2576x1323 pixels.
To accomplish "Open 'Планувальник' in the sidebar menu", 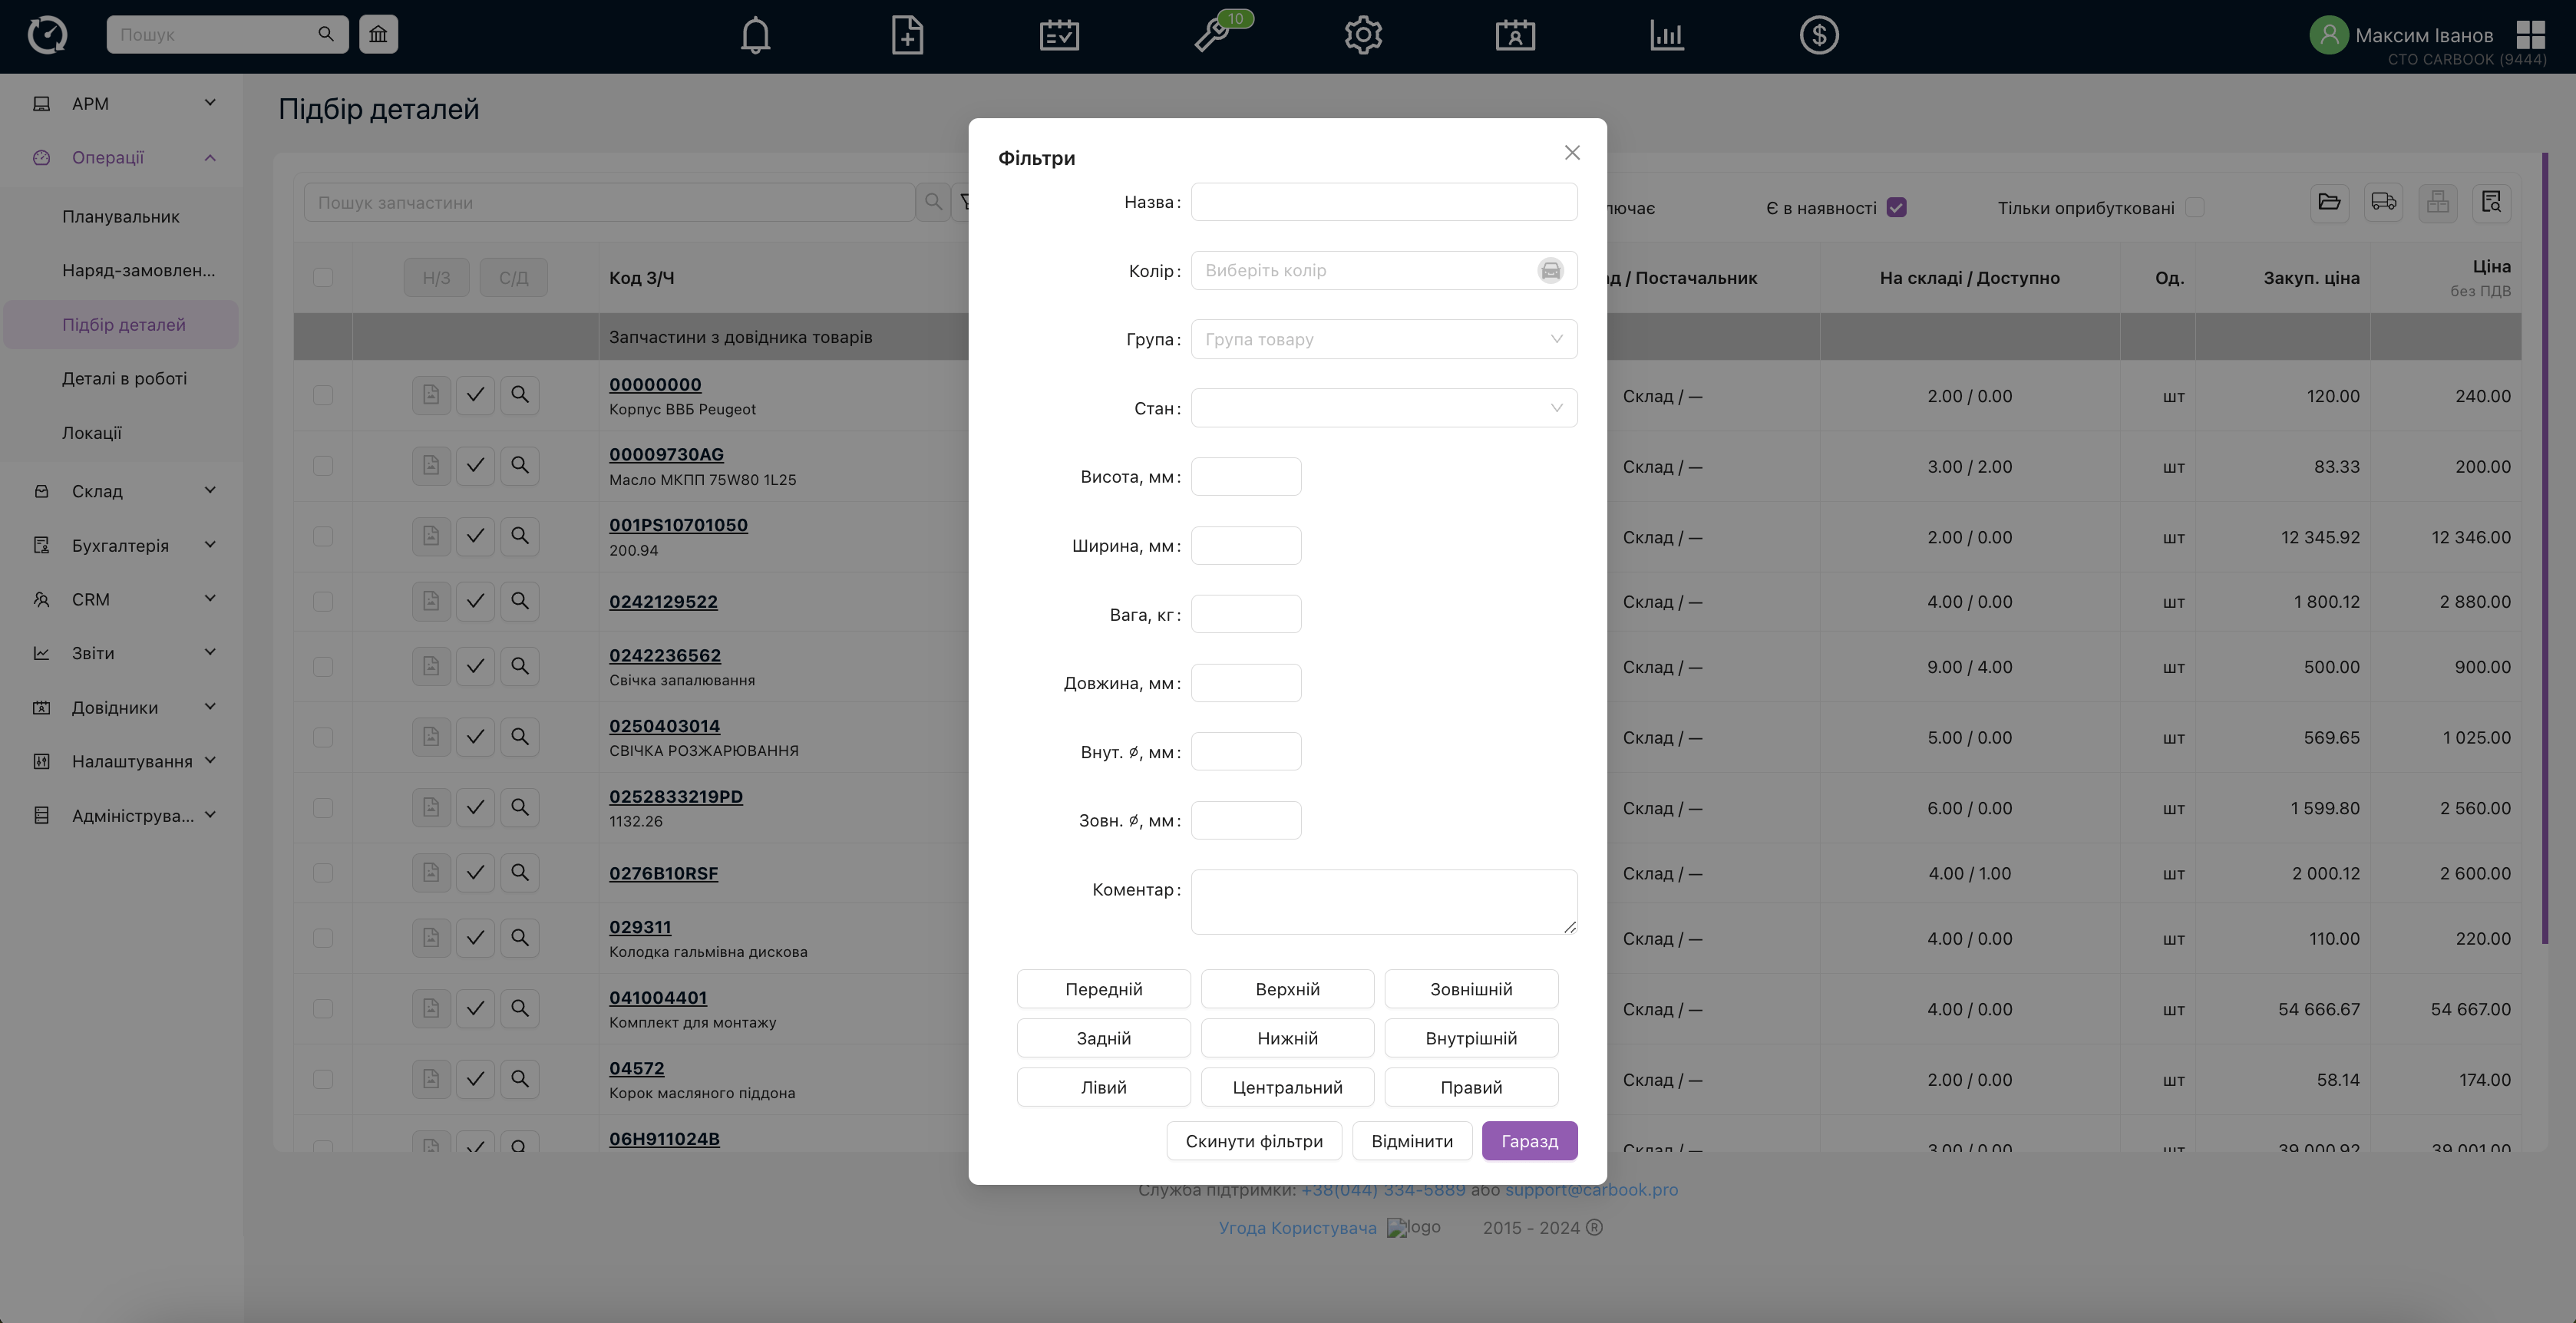I will coord(121,217).
